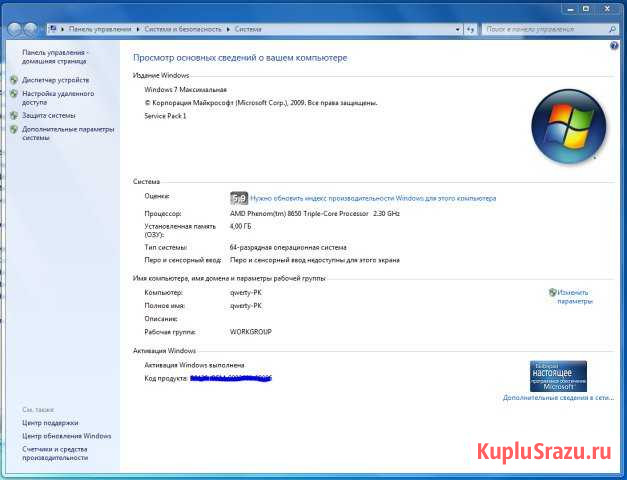The width and height of the screenshot is (627, 480).
Task: Open Панель управления - домашняя страница link
Action: 55,57
